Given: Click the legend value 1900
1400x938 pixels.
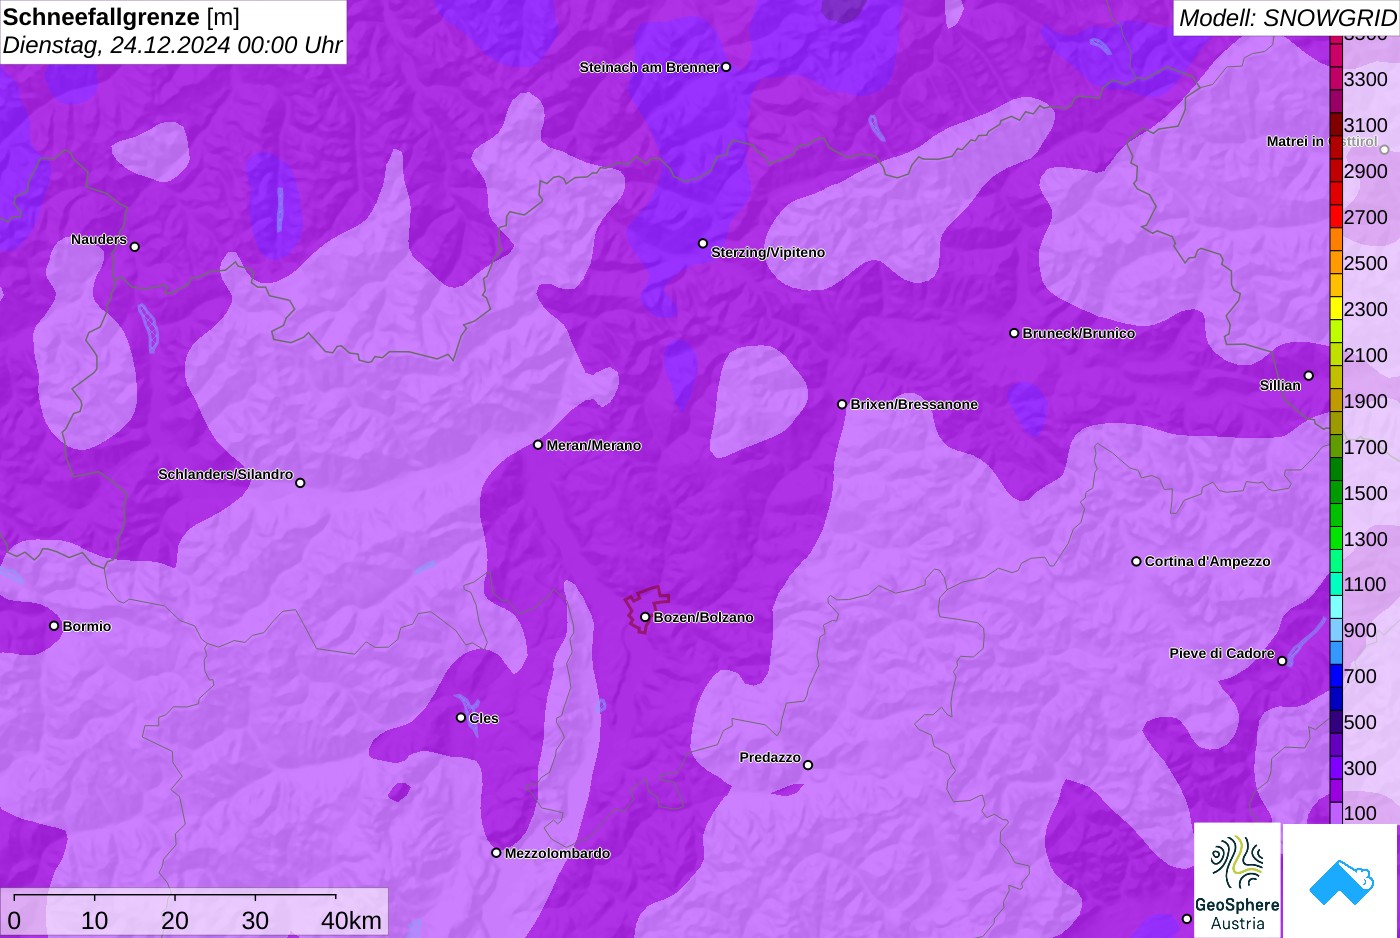Looking at the screenshot, I should tap(1366, 401).
